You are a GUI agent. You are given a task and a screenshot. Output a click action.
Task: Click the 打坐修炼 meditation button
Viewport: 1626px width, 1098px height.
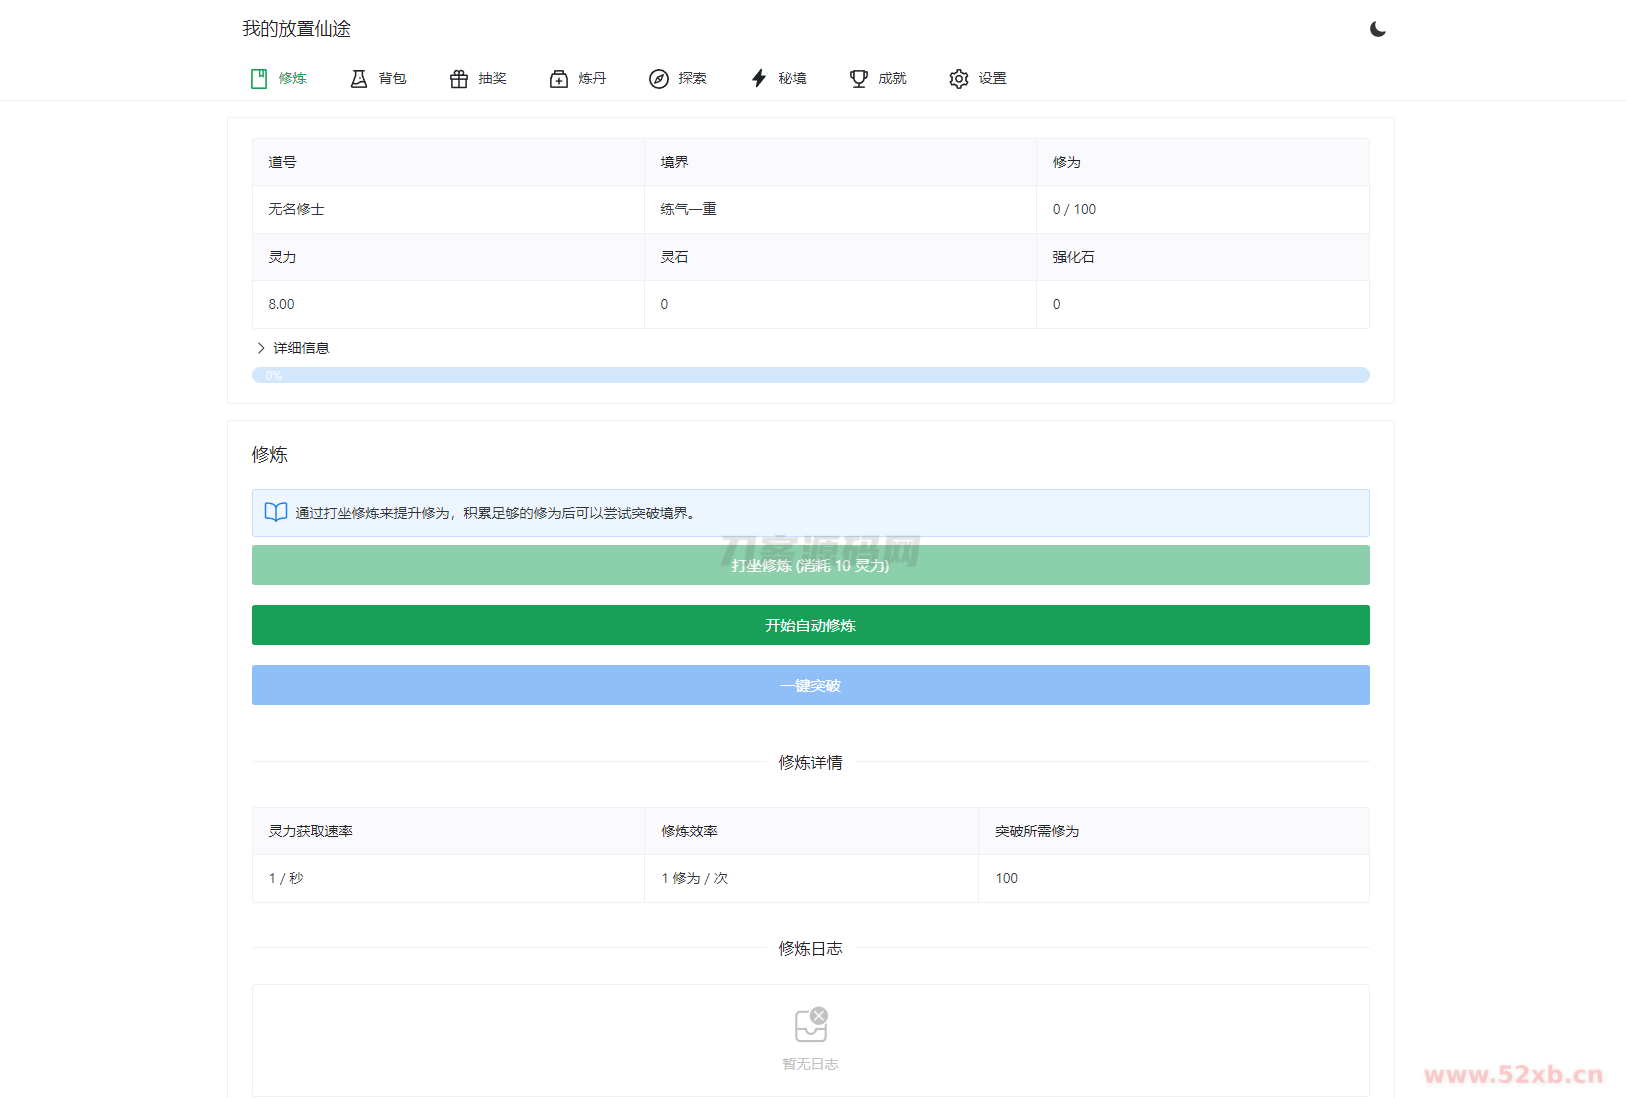click(x=810, y=565)
